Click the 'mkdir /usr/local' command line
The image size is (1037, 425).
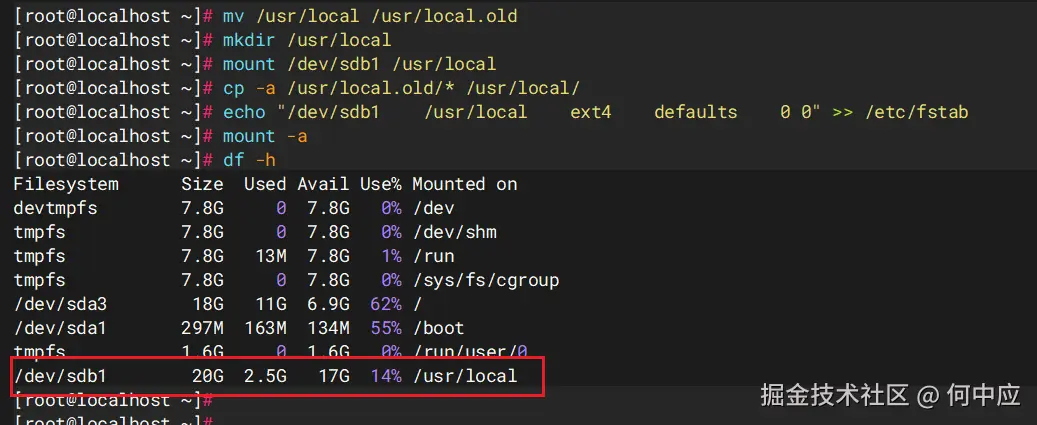(x=307, y=40)
